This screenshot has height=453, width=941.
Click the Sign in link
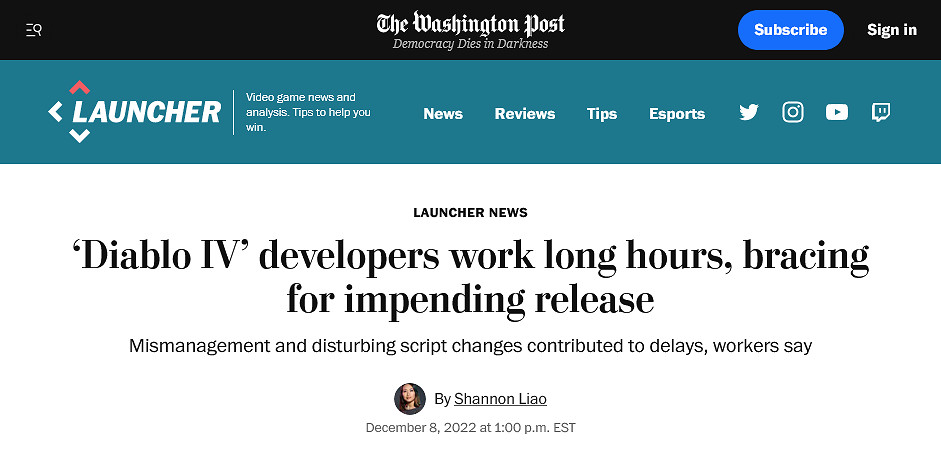pyautogui.click(x=892, y=30)
